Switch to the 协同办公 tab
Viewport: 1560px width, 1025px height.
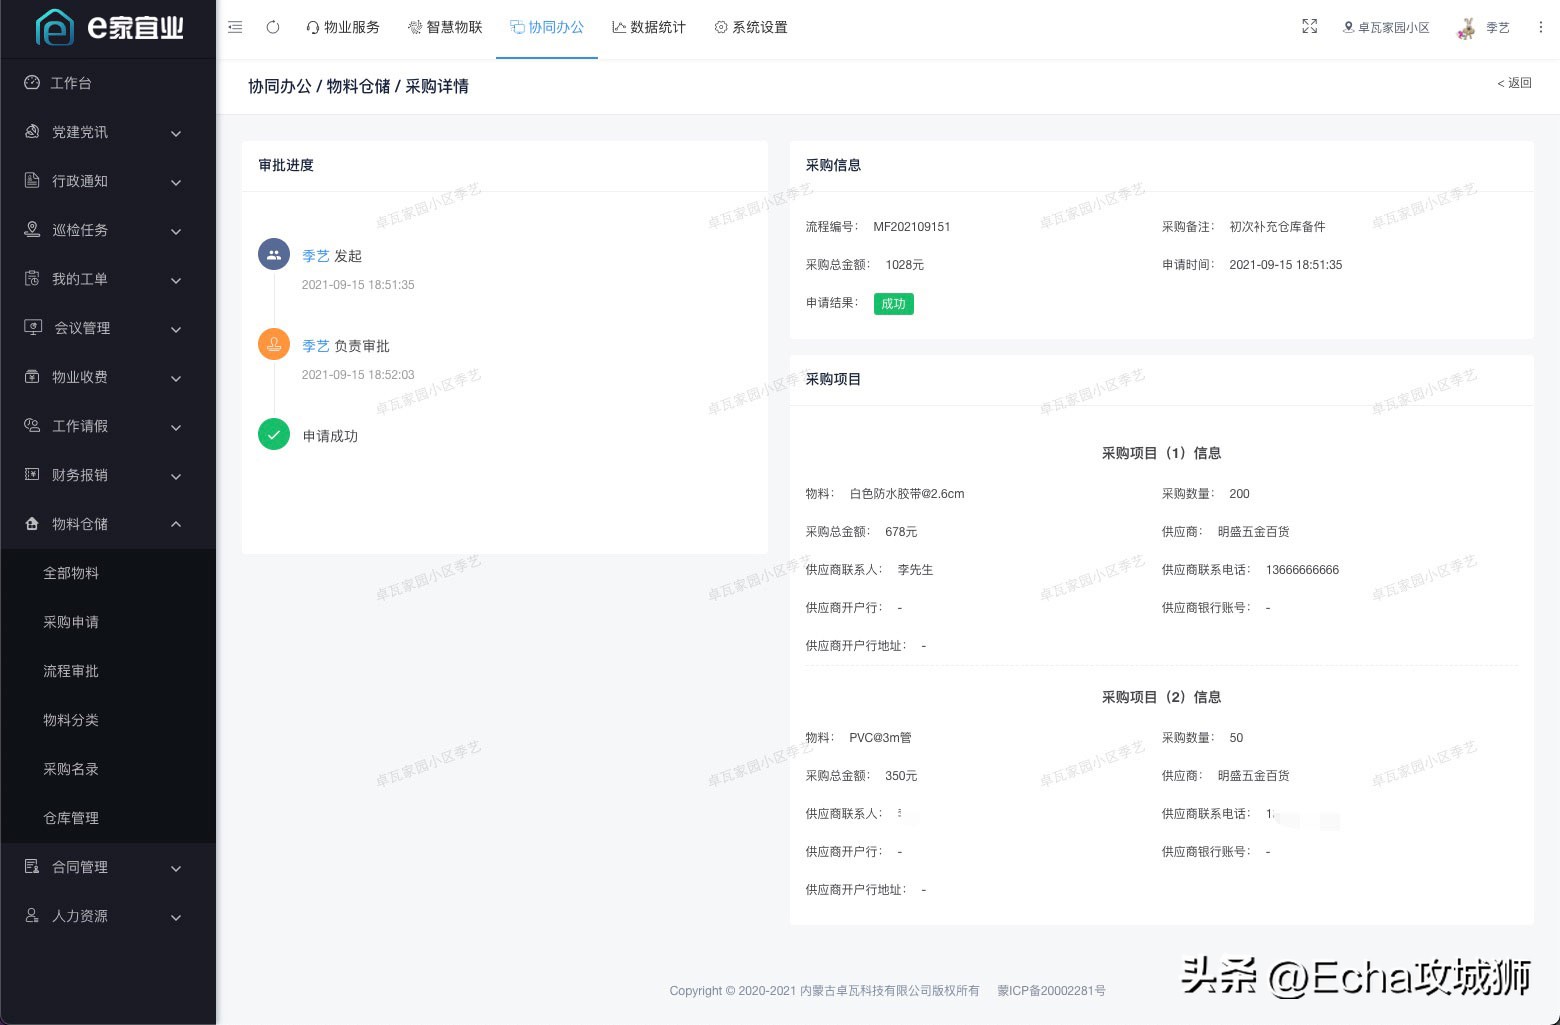pos(547,27)
